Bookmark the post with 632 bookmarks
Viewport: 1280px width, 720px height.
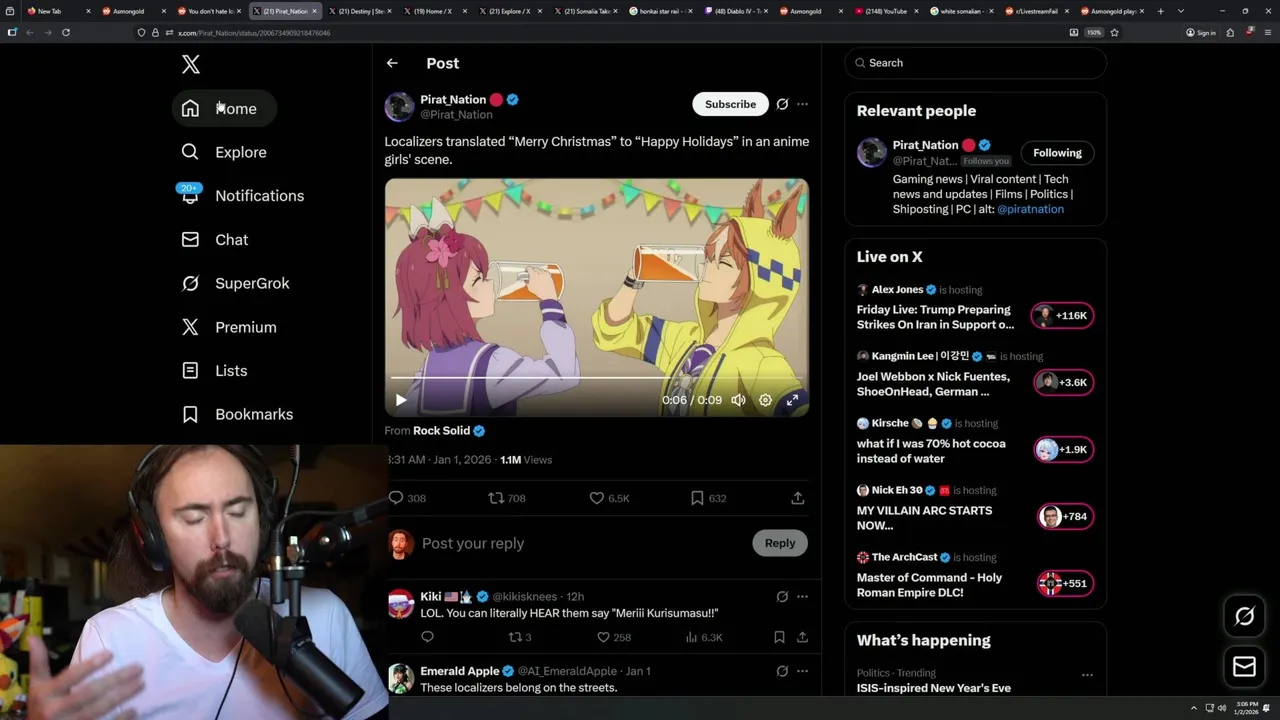(x=707, y=498)
